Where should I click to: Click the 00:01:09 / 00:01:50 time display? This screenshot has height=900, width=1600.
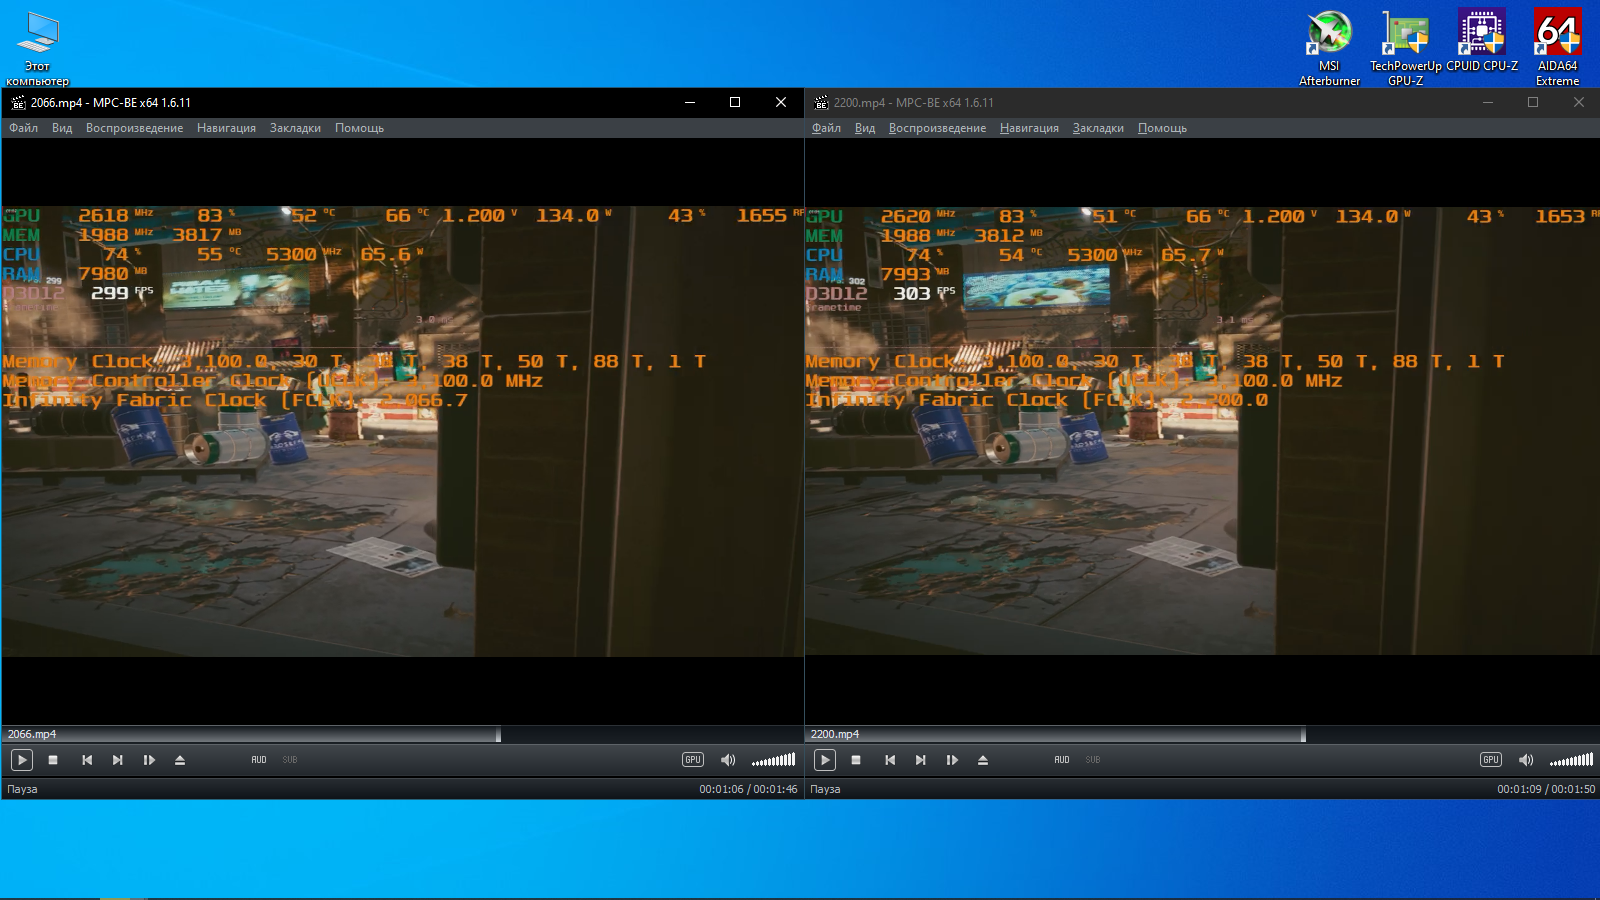[x=1546, y=789]
